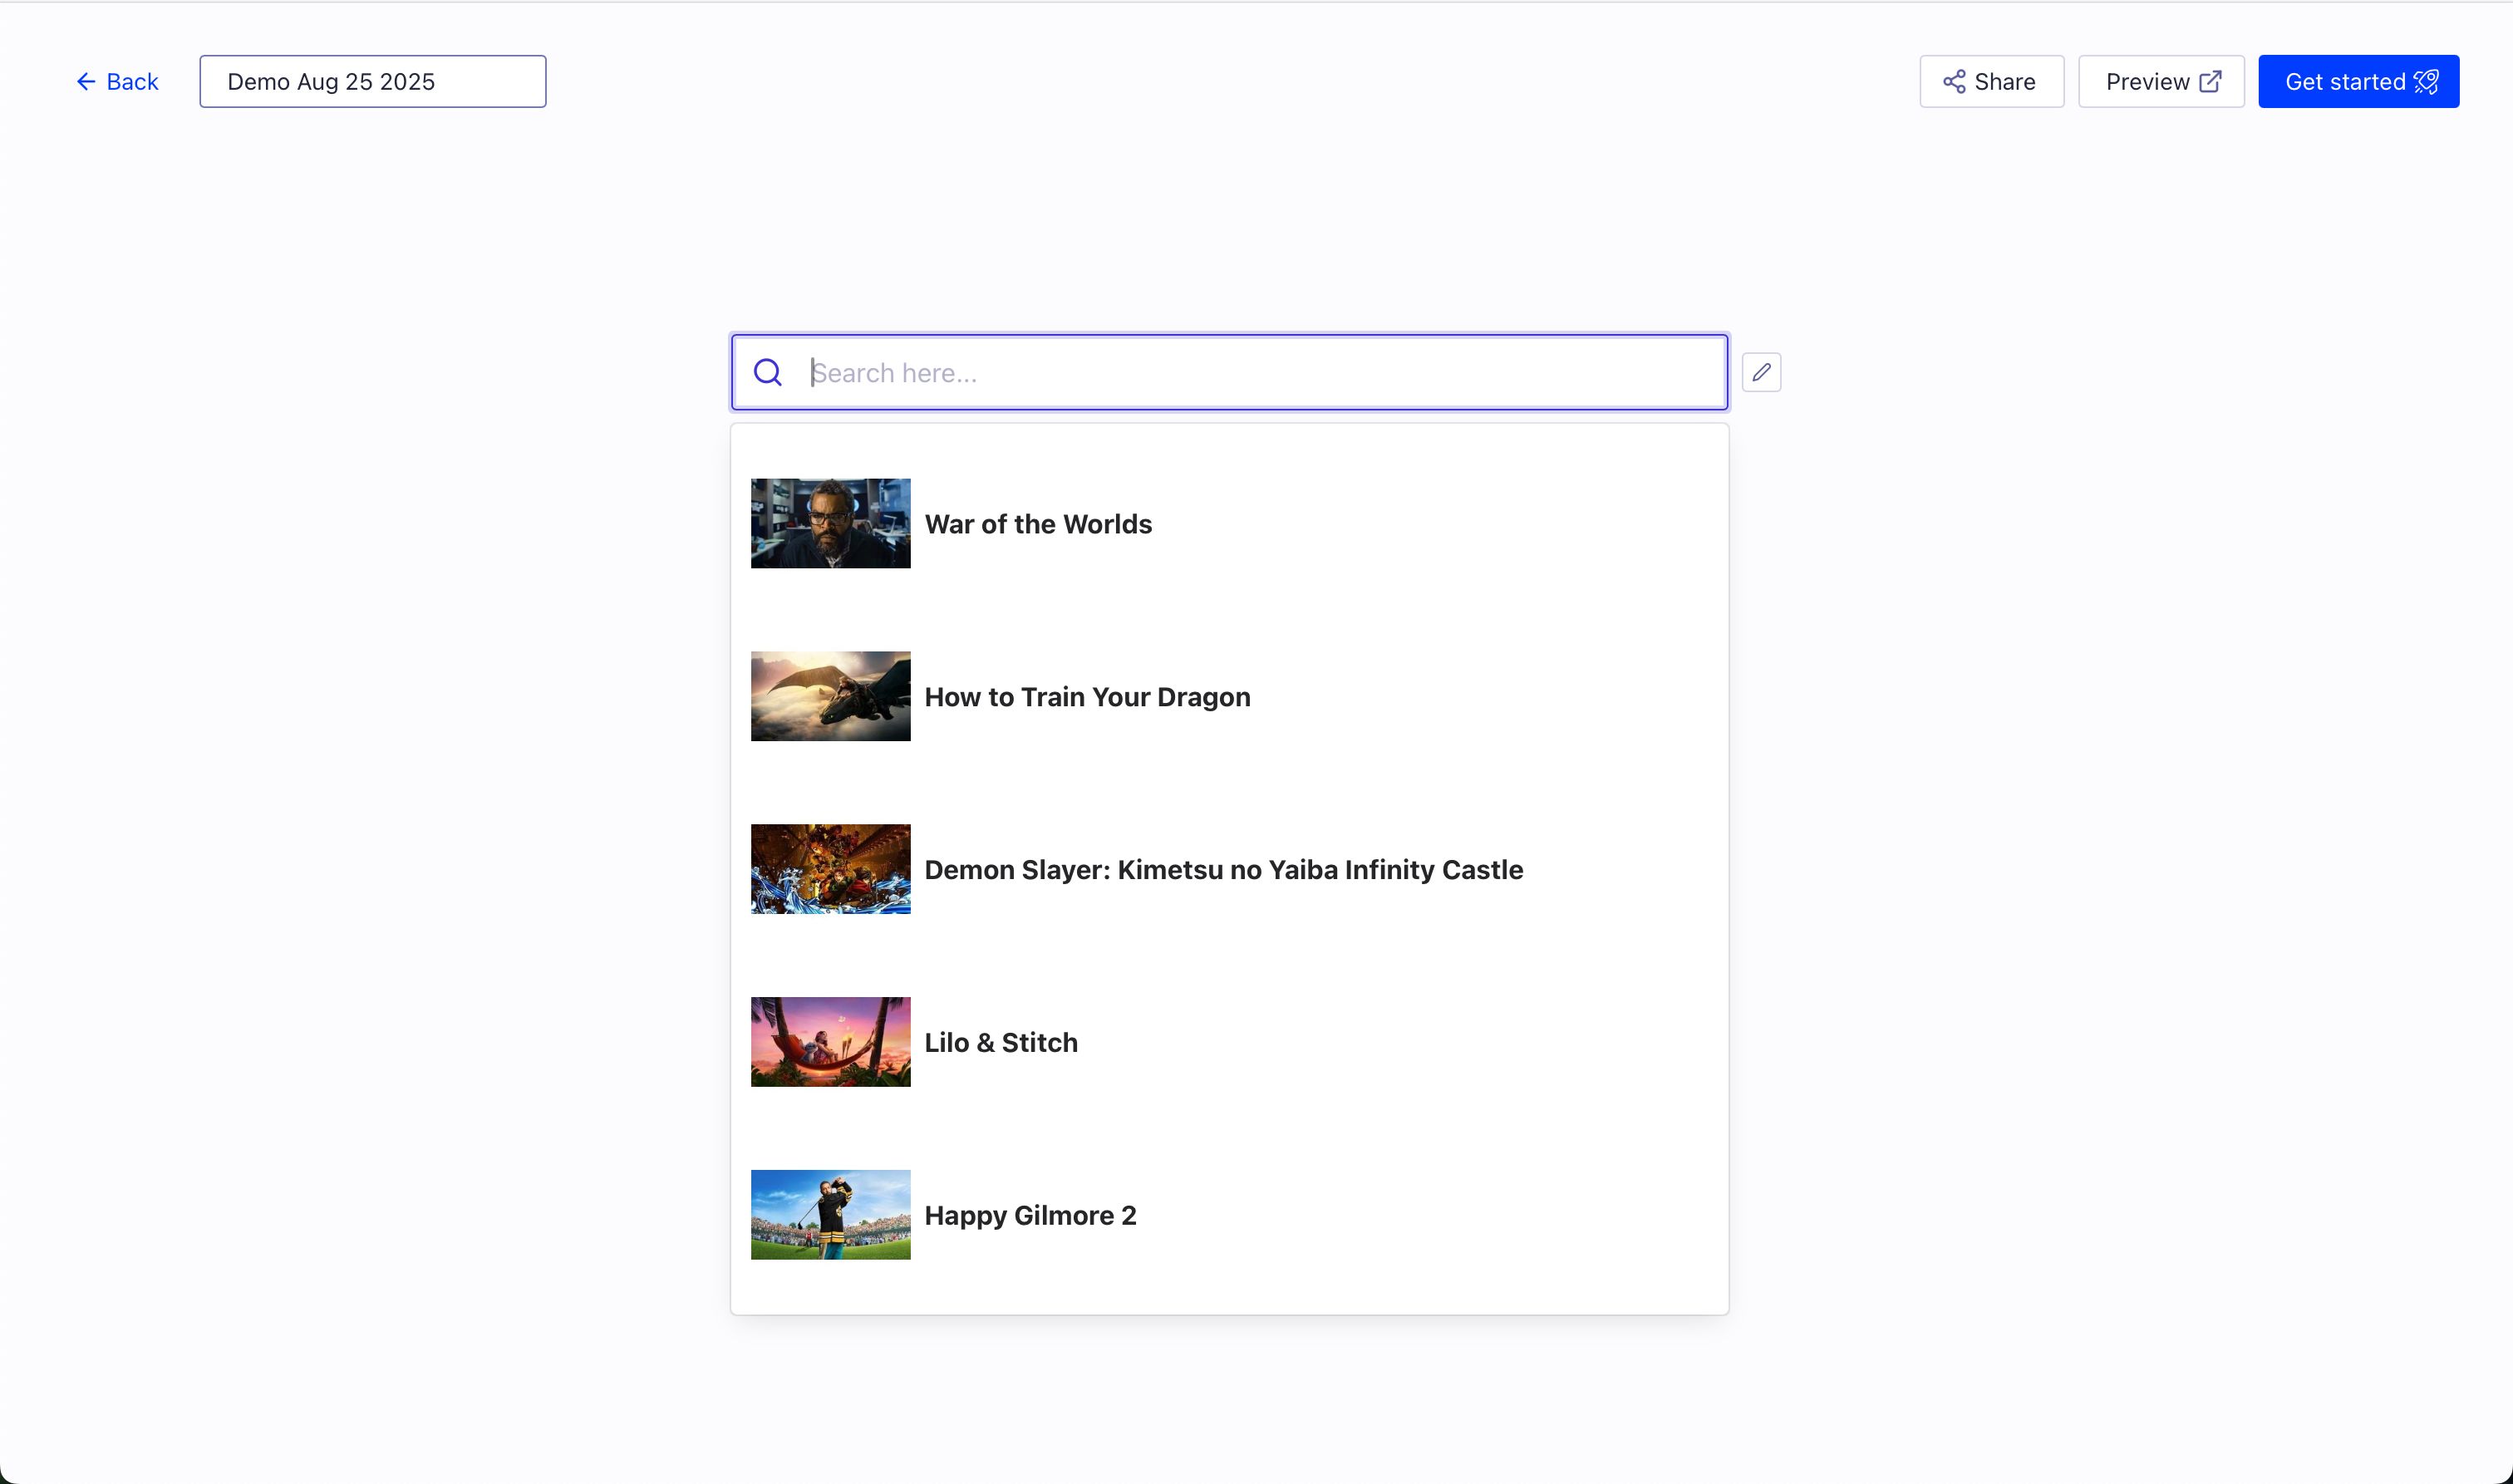This screenshot has height=1484, width=2513.
Task: Pick the Lilo & Stitch result title
Action: click(1000, 1042)
